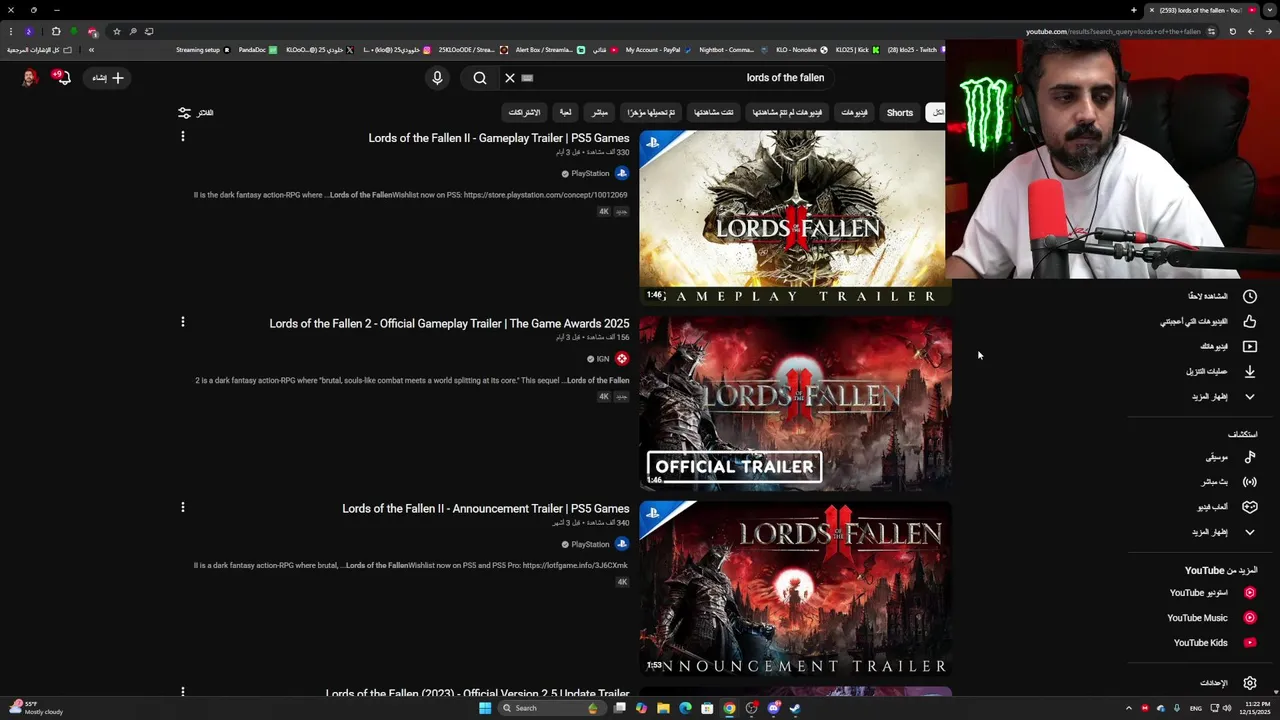
Task: Open the account avatar menu
Action: point(29,77)
